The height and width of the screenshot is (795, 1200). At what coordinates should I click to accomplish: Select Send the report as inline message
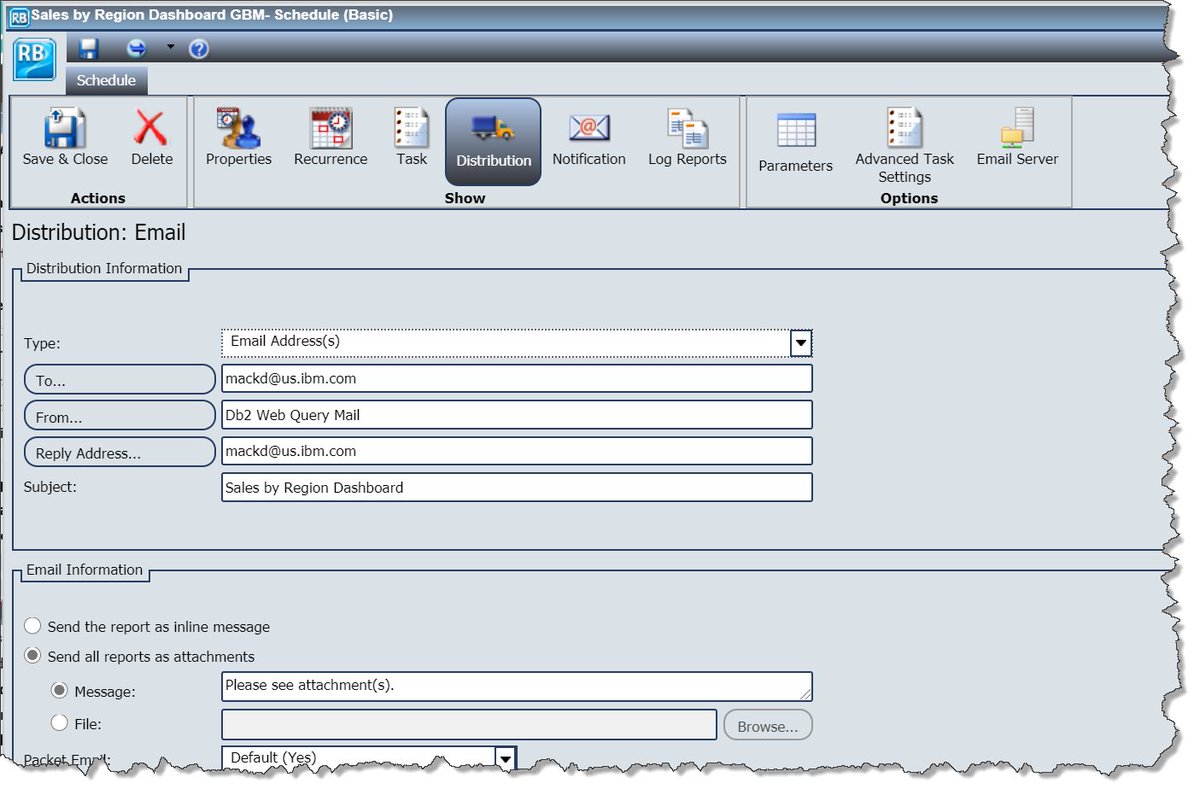[x=33, y=625]
